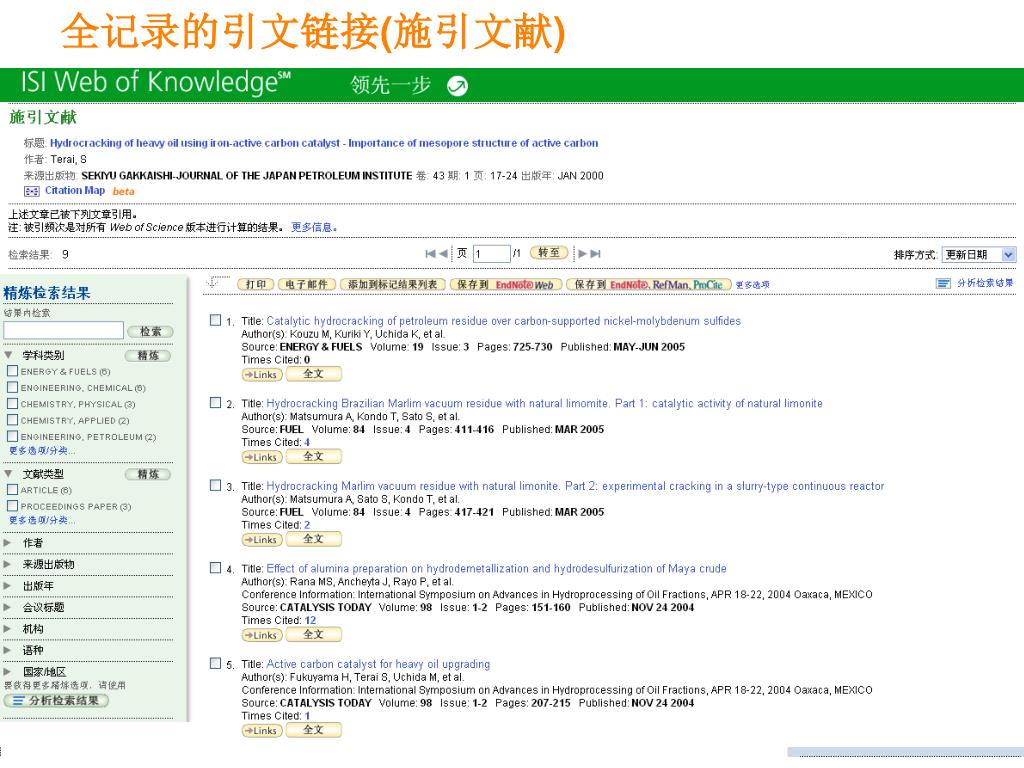Click the select-all arrow icon beside 打印

(x=216, y=283)
